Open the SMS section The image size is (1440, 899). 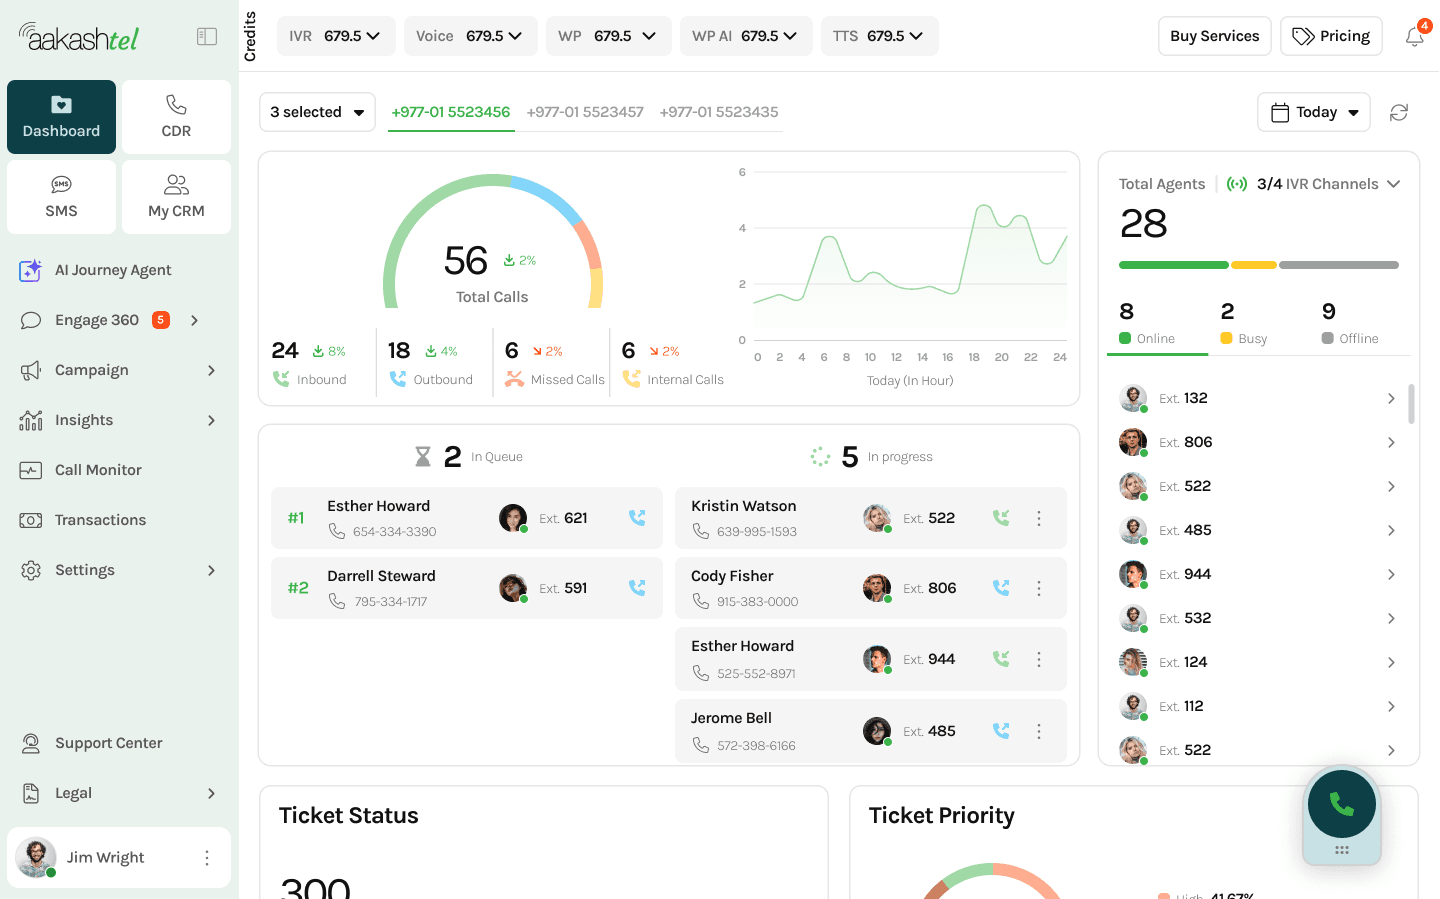point(61,197)
